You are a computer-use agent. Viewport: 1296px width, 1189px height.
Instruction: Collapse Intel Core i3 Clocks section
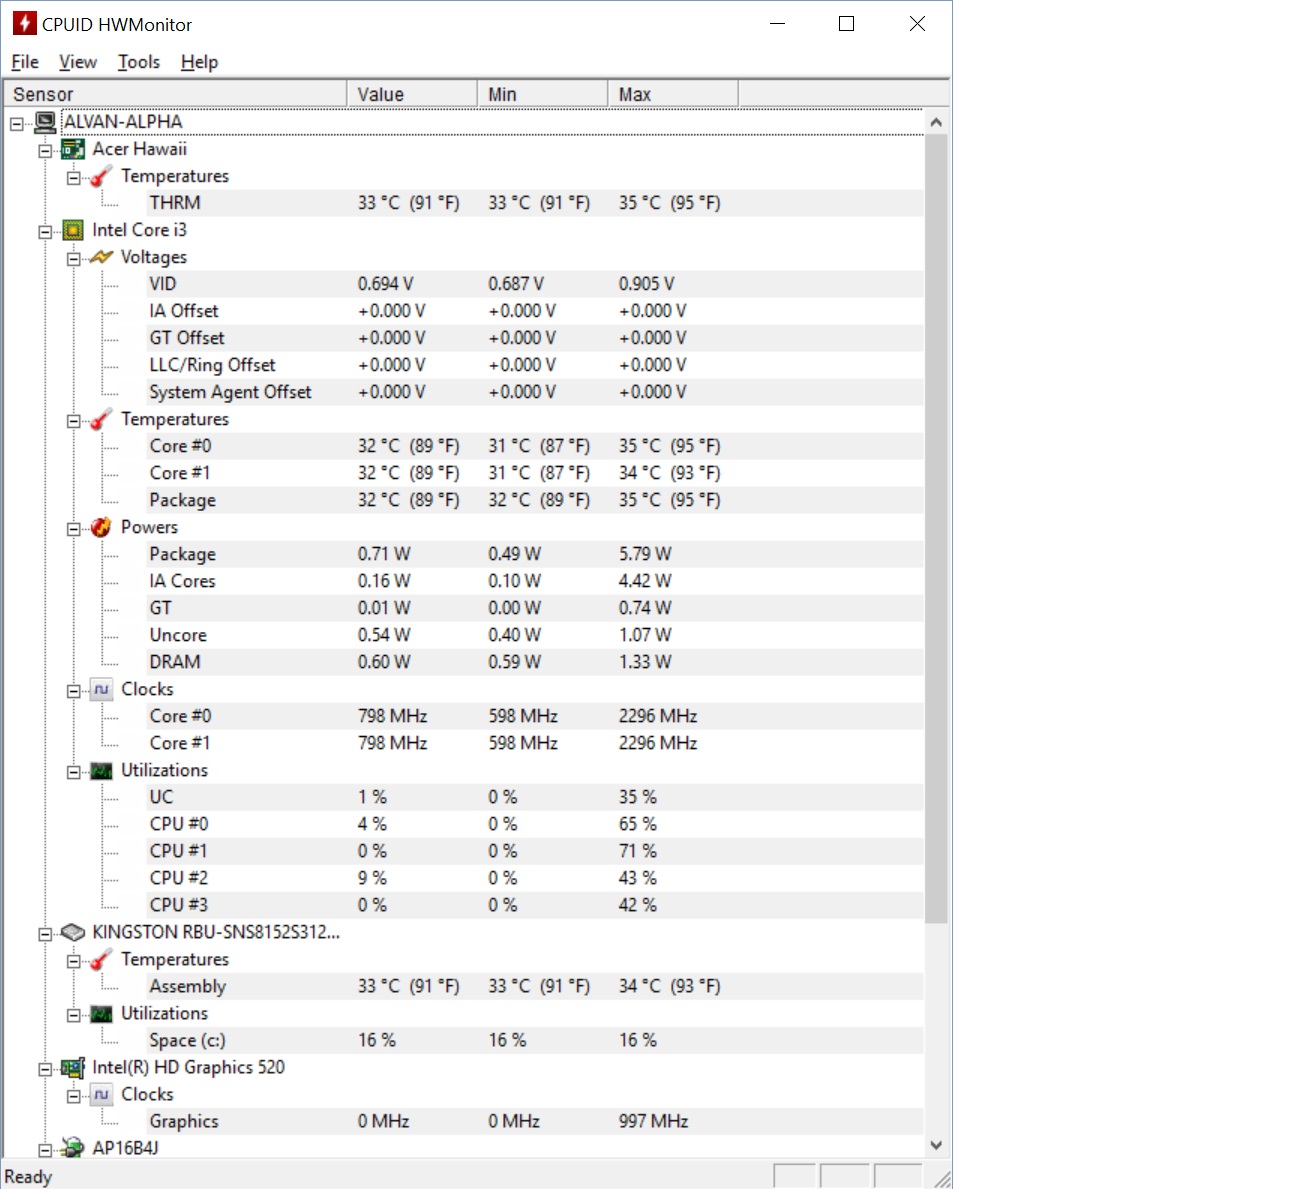73,691
